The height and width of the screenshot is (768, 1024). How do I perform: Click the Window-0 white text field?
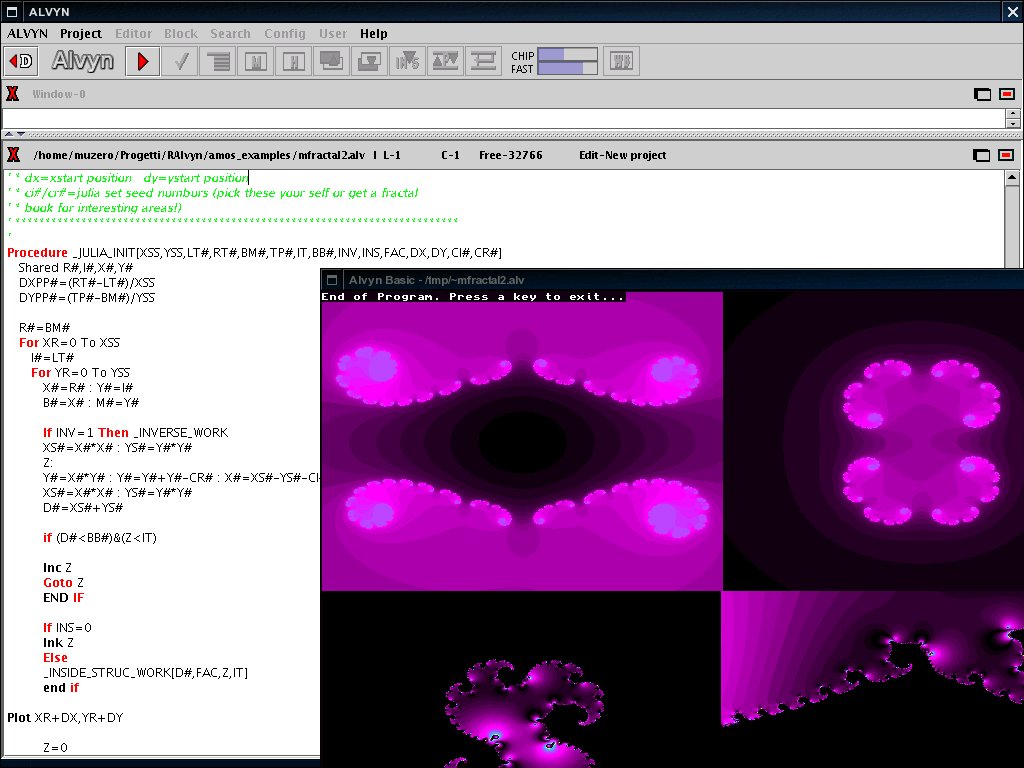500,118
